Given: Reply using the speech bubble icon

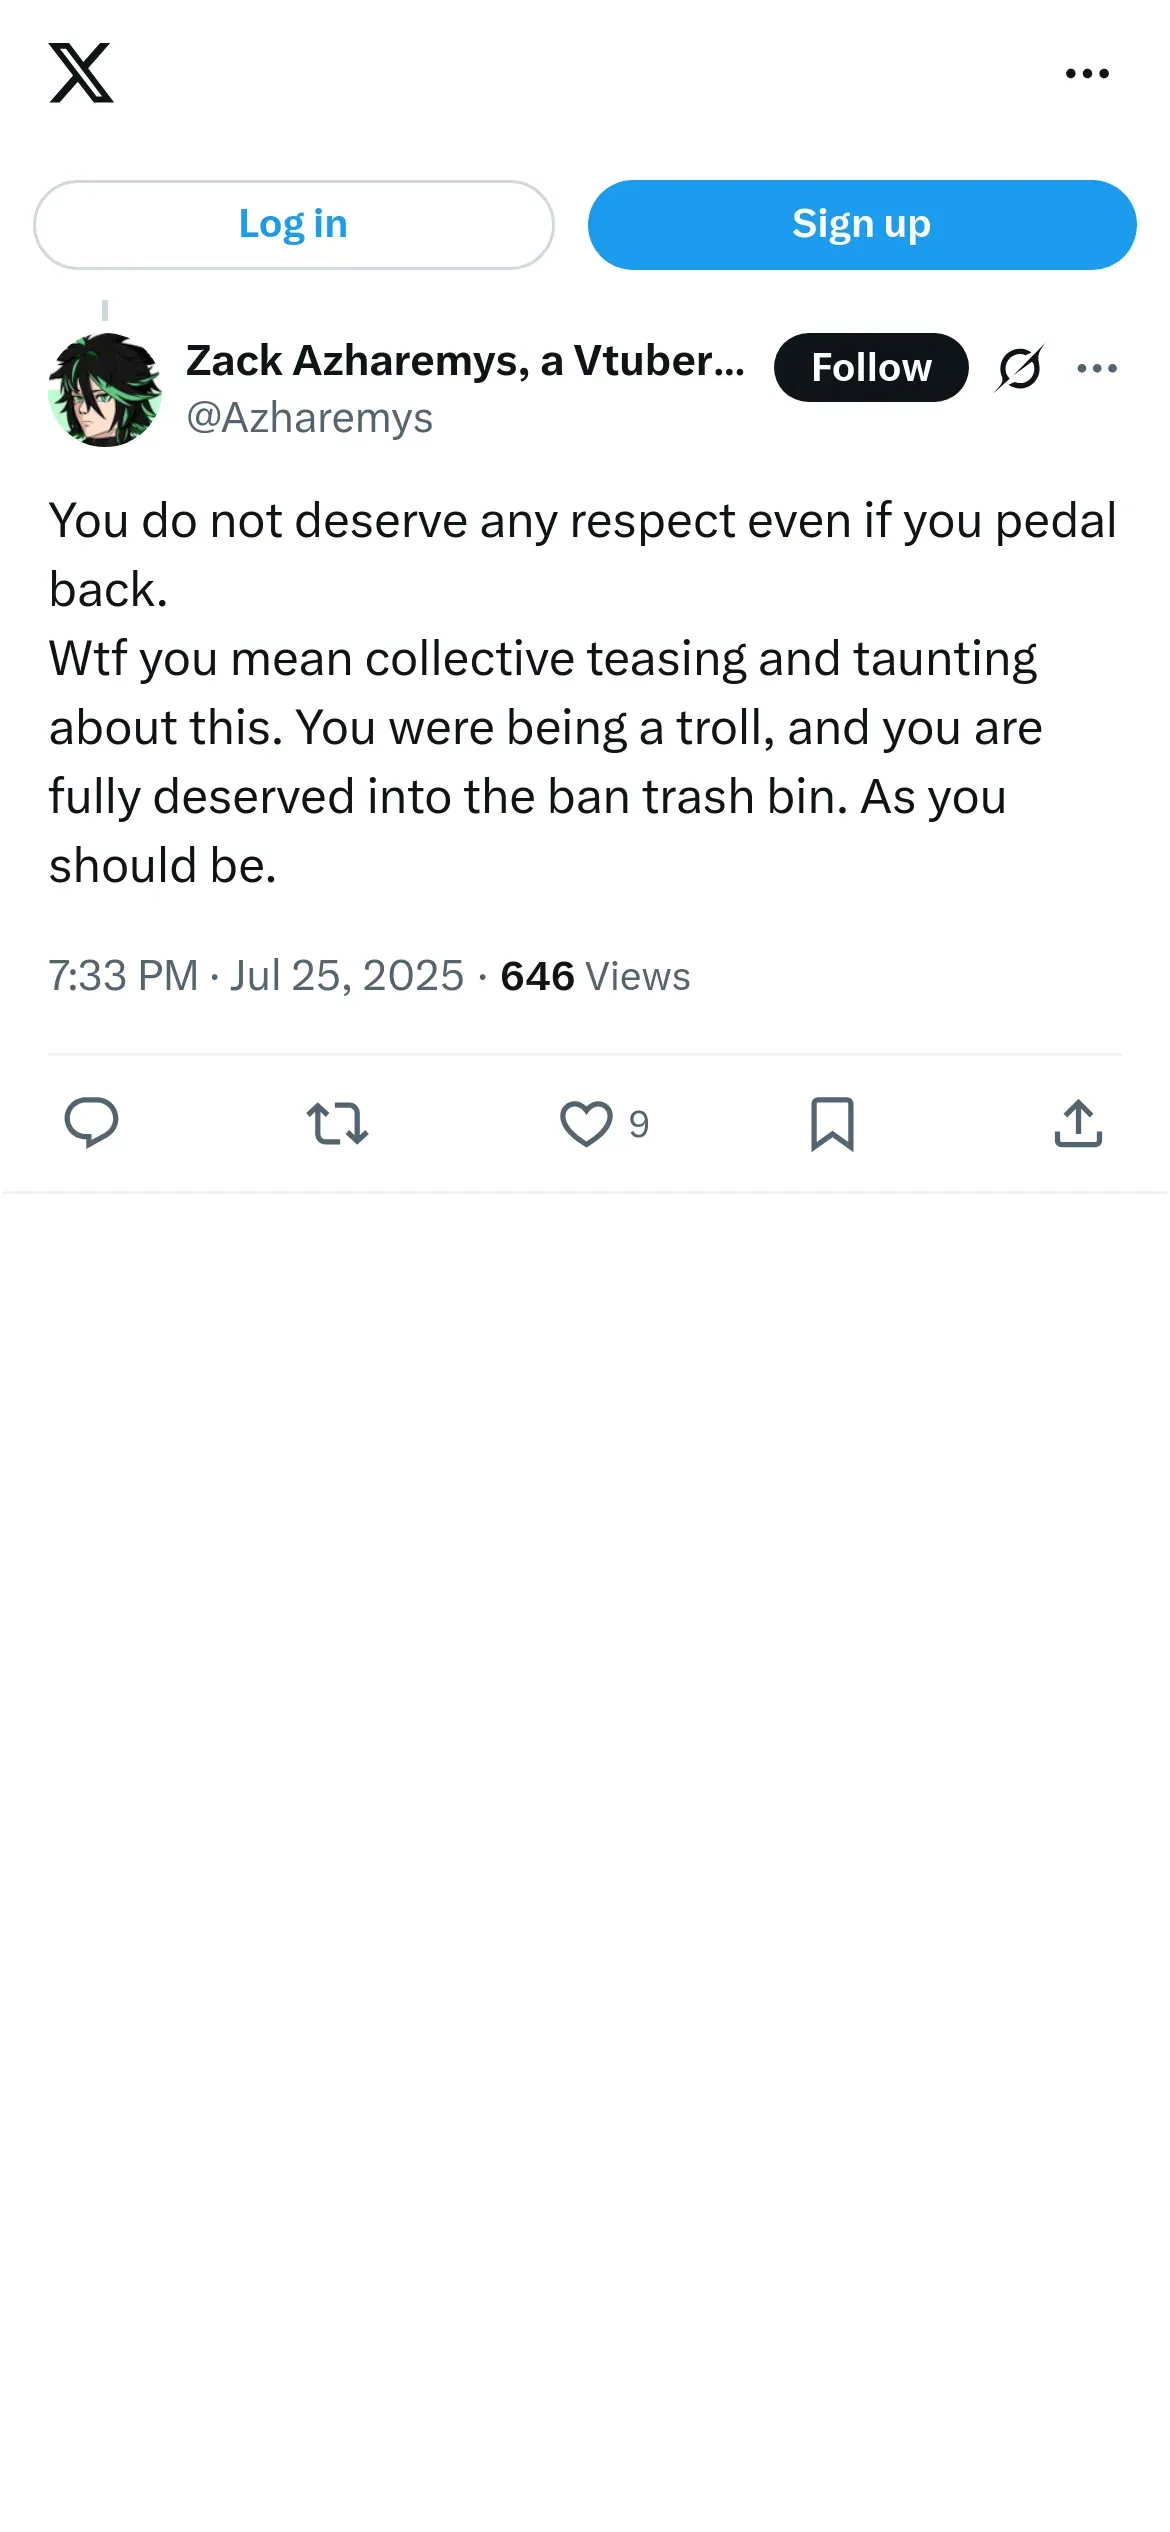Looking at the screenshot, I should coord(91,1123).
